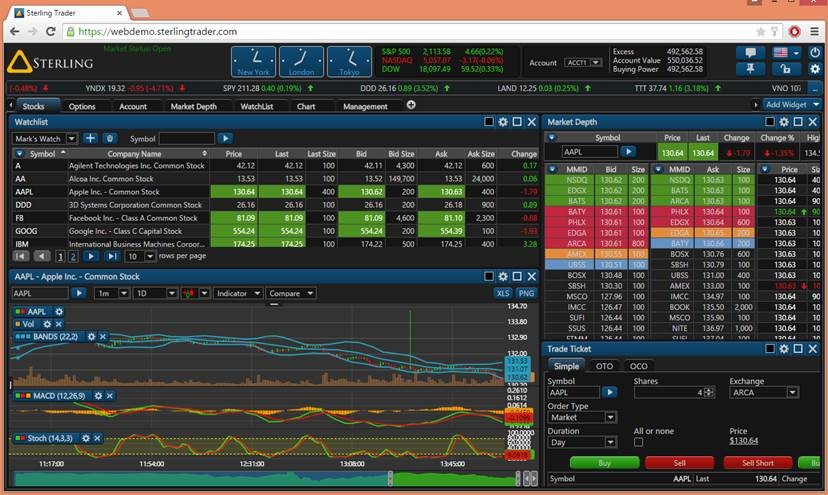Open AAPL chart widget settings gear
The width and height of the screenshot is (828, 495).
(x=503, y=276)
